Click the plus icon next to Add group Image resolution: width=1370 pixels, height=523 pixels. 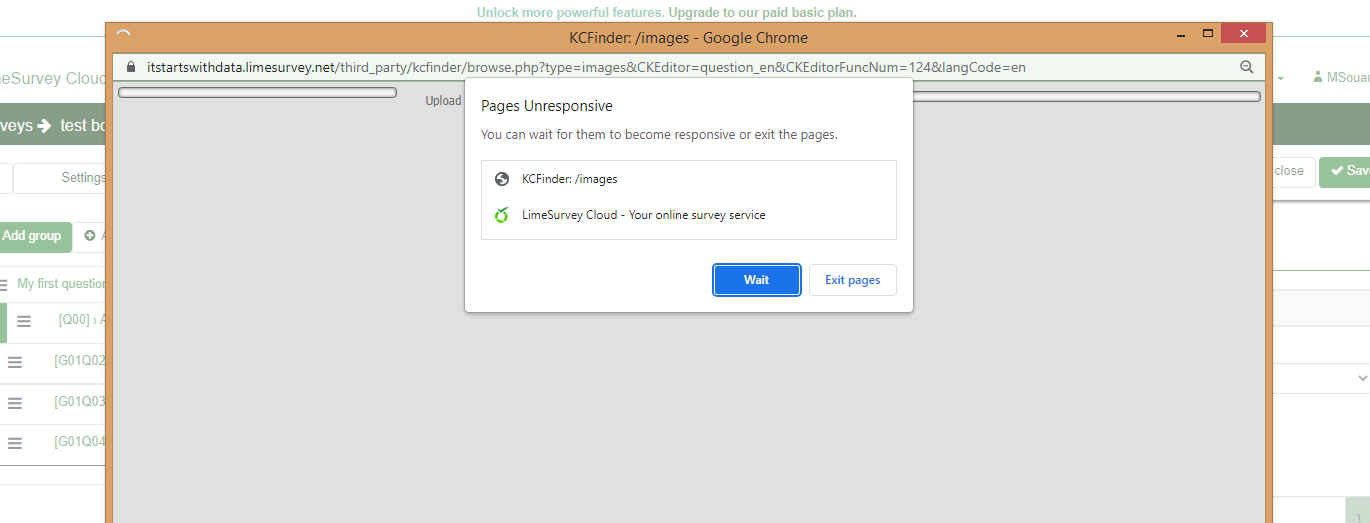click(90, 236)
